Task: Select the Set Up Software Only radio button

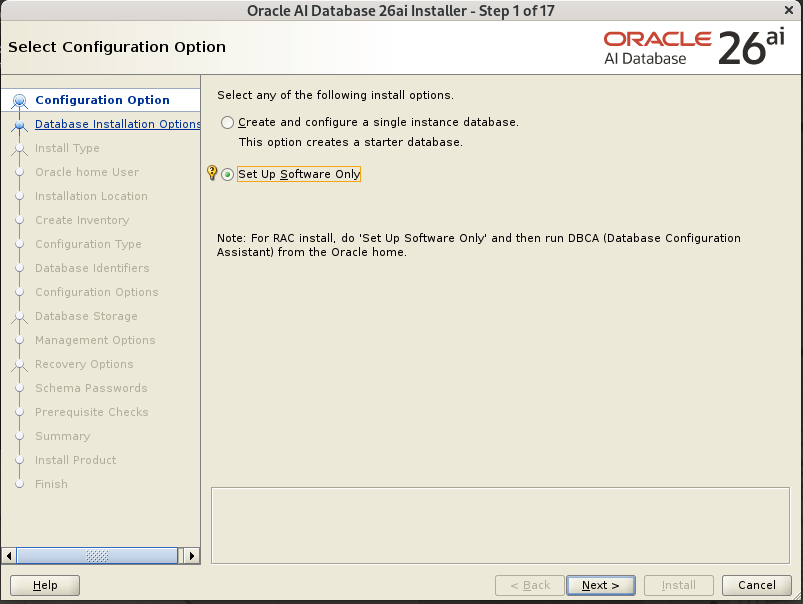Action: (x=228, y=174)
